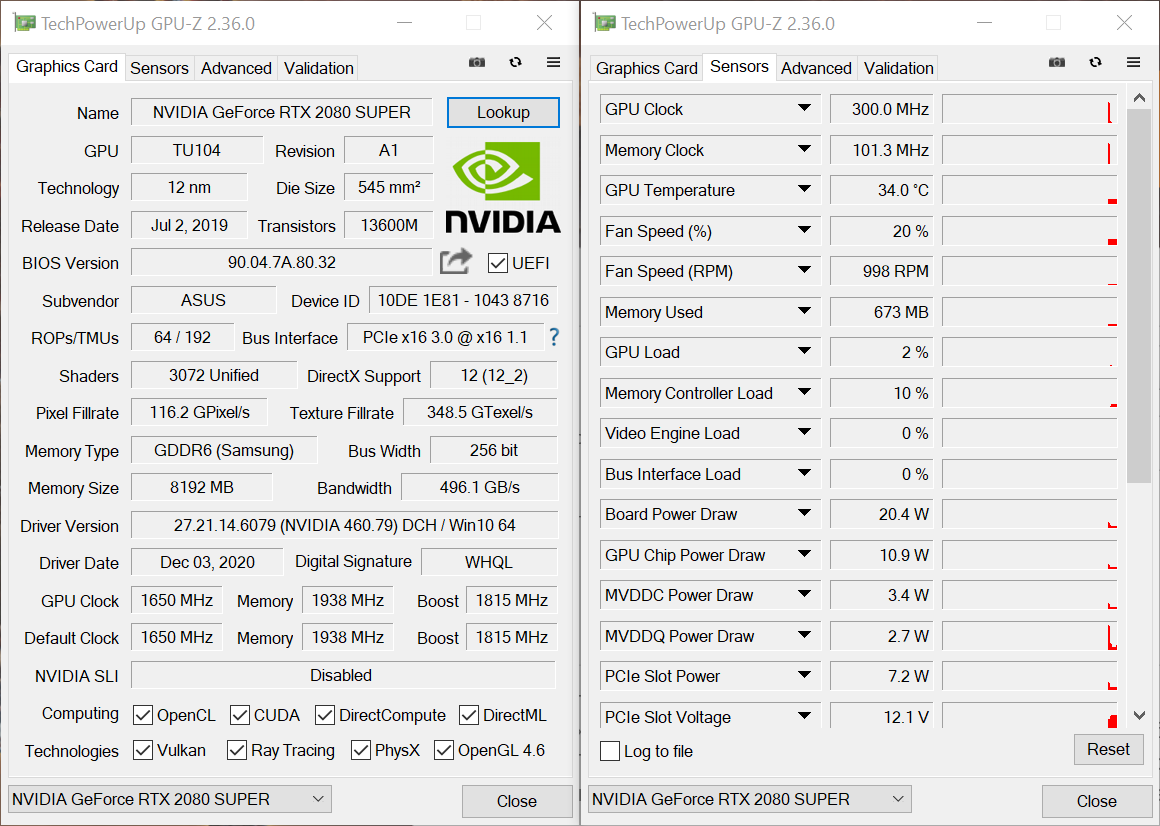Toggle the Ray Tracing checkbox
Image resolution: width=1160 pixels, height=826 pixels.
click(x=237, y=750)
